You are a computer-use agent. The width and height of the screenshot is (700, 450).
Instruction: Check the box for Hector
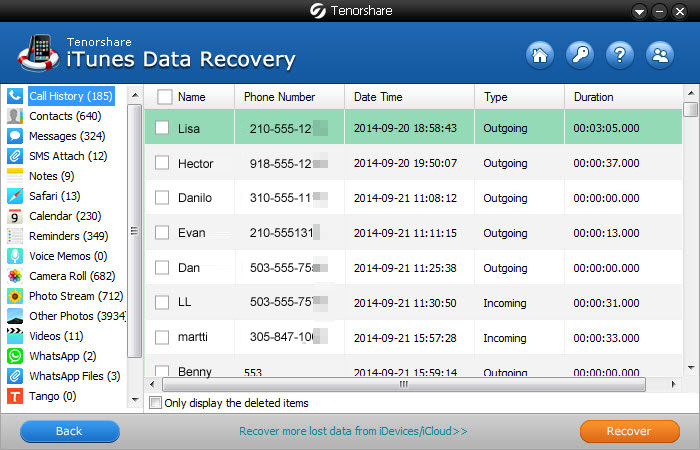click(x=162, y=163)
